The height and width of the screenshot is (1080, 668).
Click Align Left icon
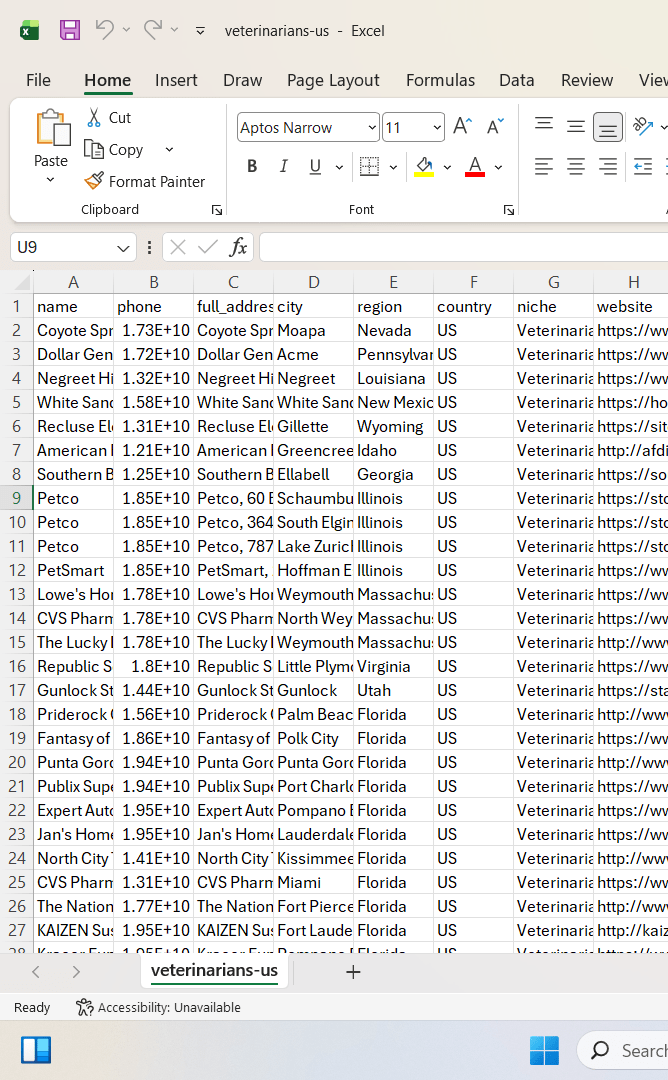click(x=544, y=167)
